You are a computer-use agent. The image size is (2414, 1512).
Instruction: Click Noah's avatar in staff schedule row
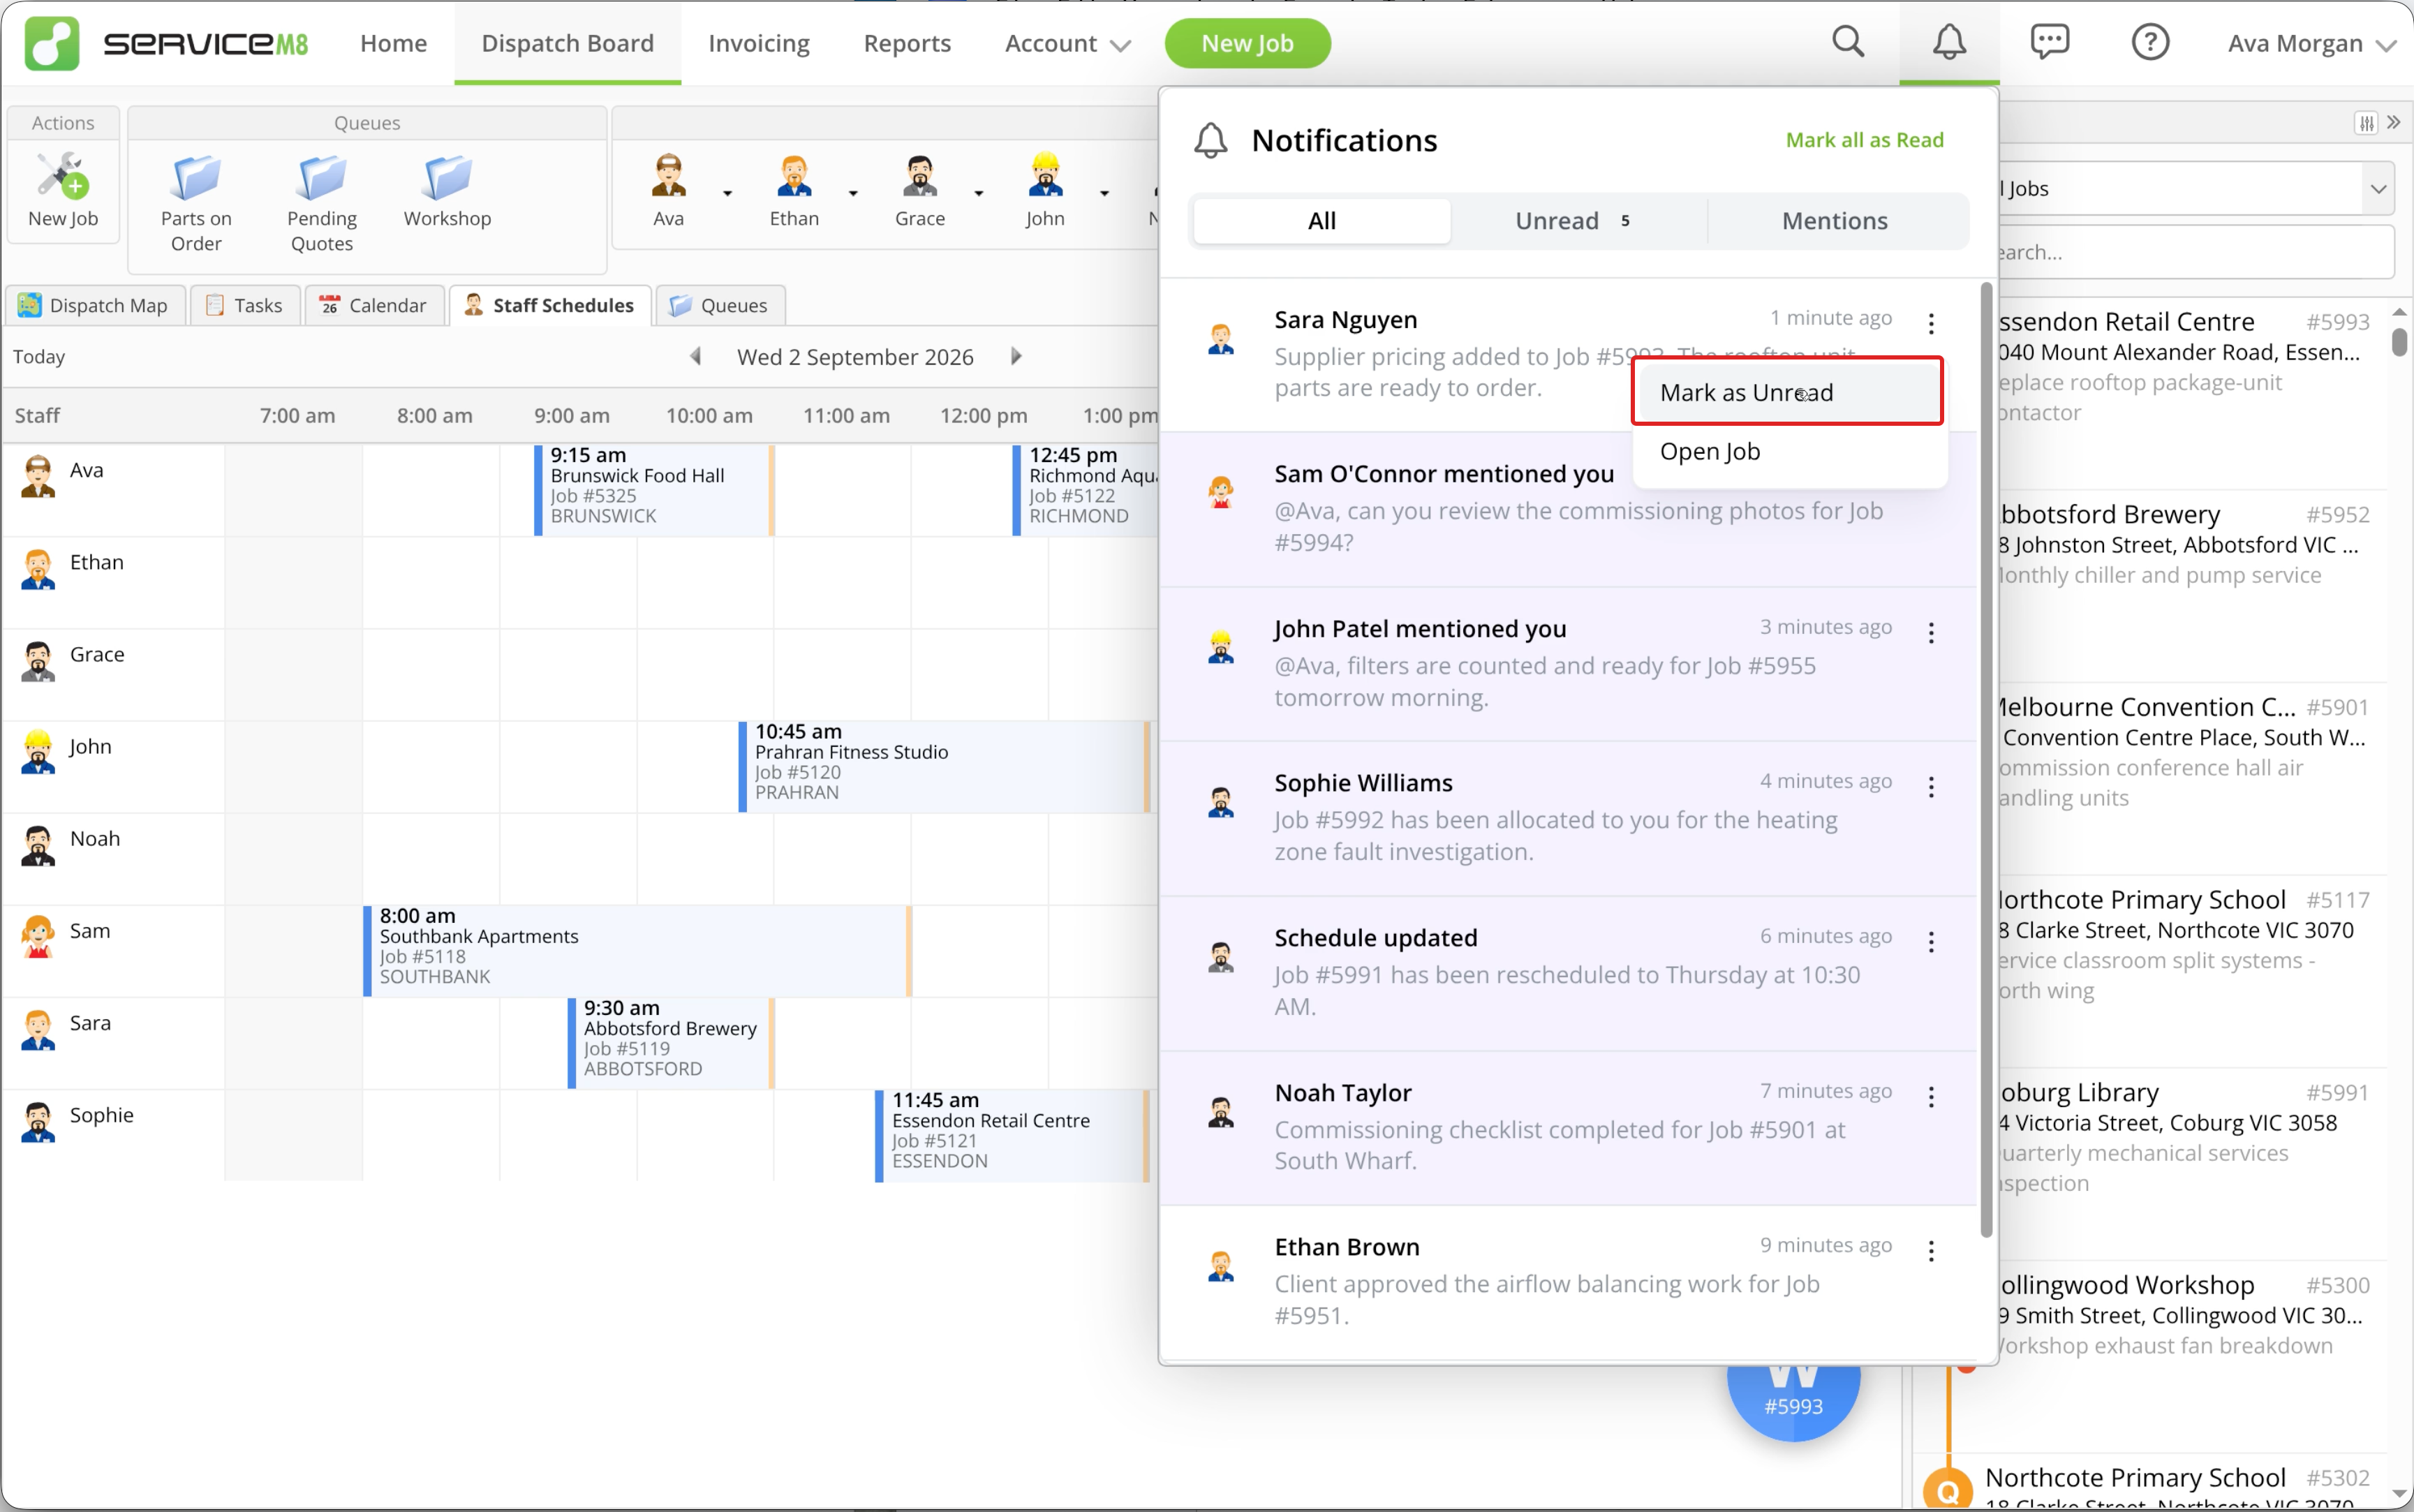pos(38,845)
